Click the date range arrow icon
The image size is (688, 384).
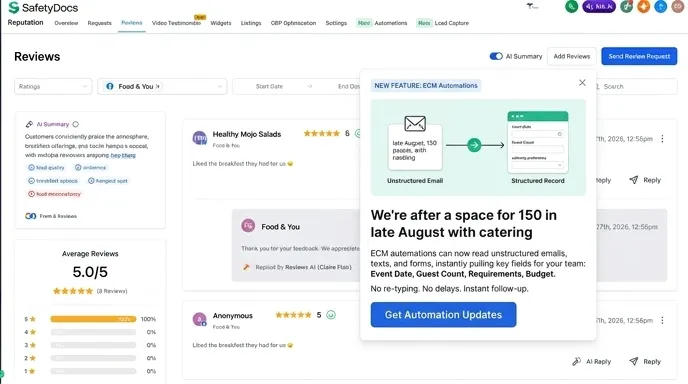click(310, 86)
